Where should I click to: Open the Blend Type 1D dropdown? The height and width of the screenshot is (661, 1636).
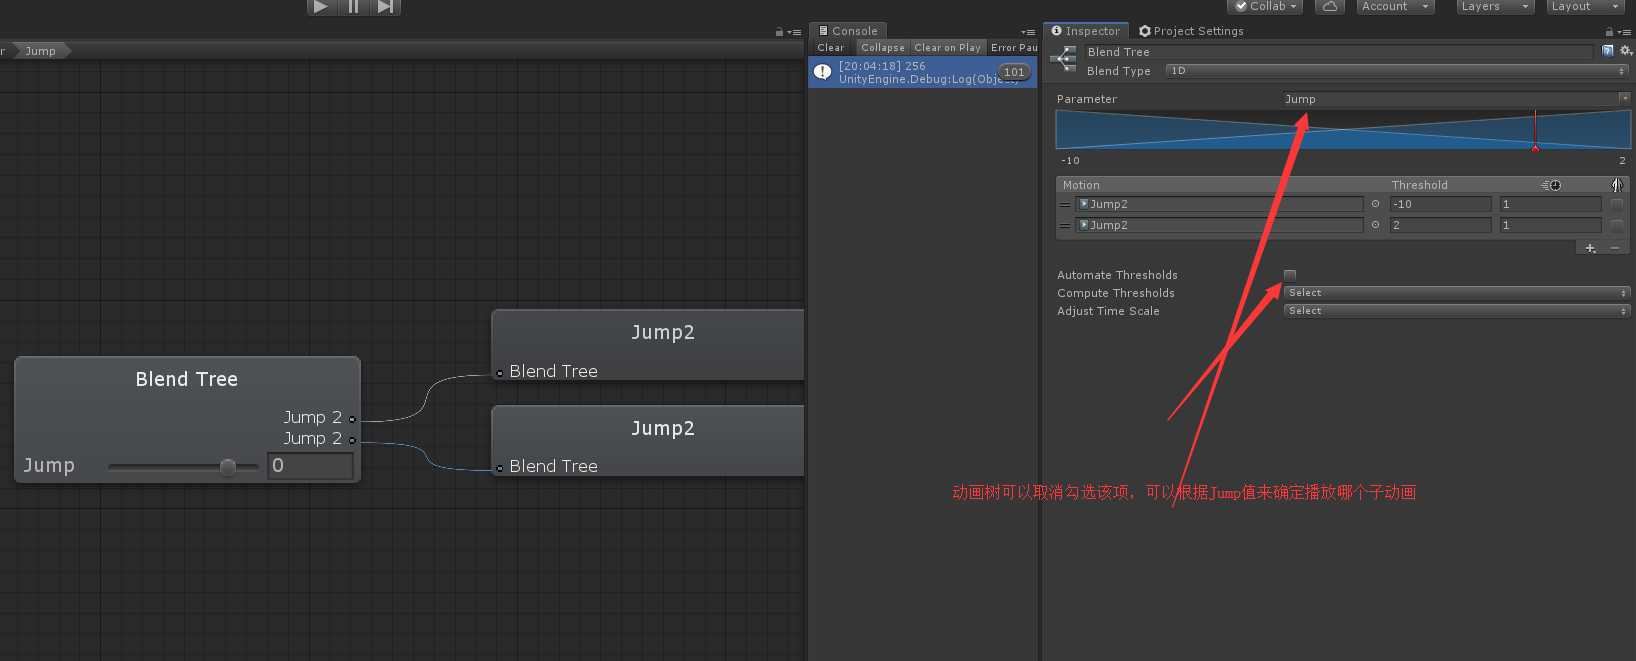pos(1398,71)
